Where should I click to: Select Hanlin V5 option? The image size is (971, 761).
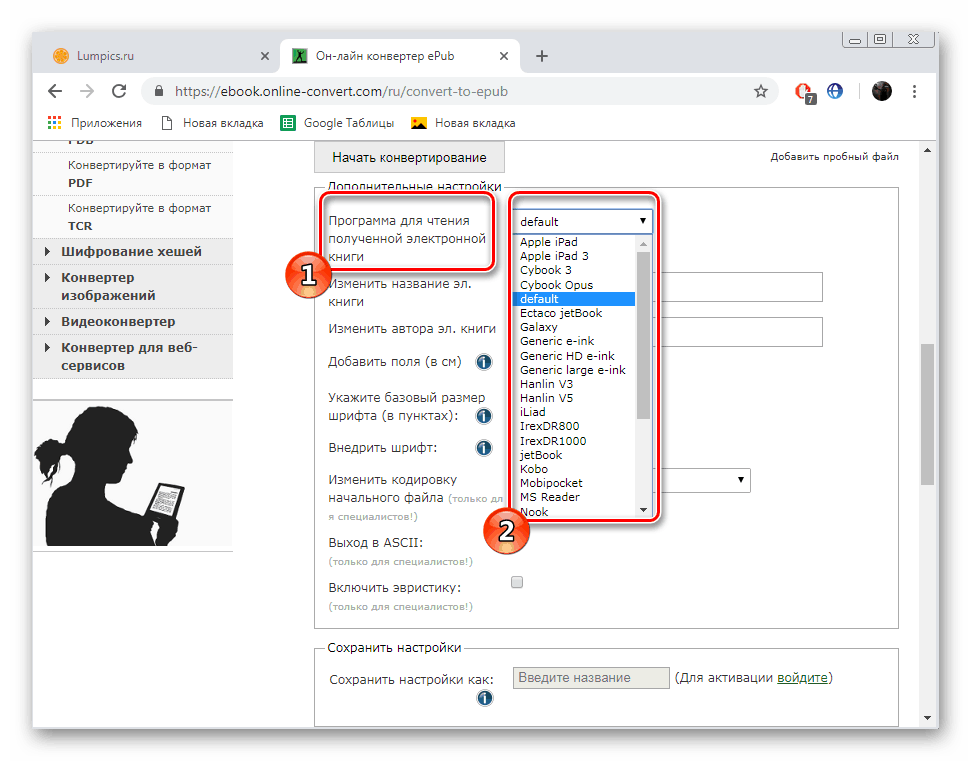pos(574,398)
